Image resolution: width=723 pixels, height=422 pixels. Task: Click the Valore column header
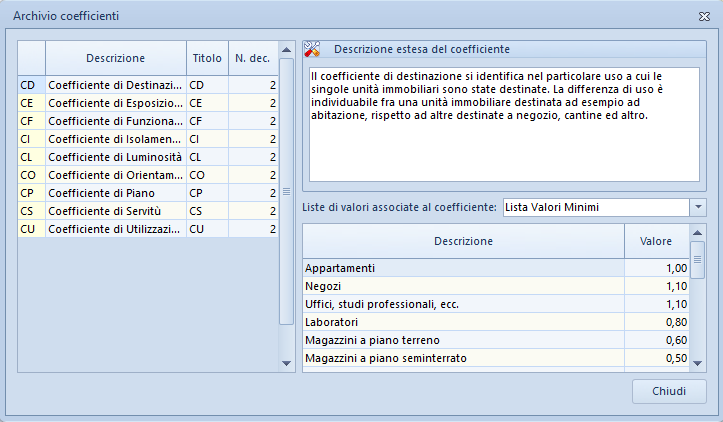(656, 241)
